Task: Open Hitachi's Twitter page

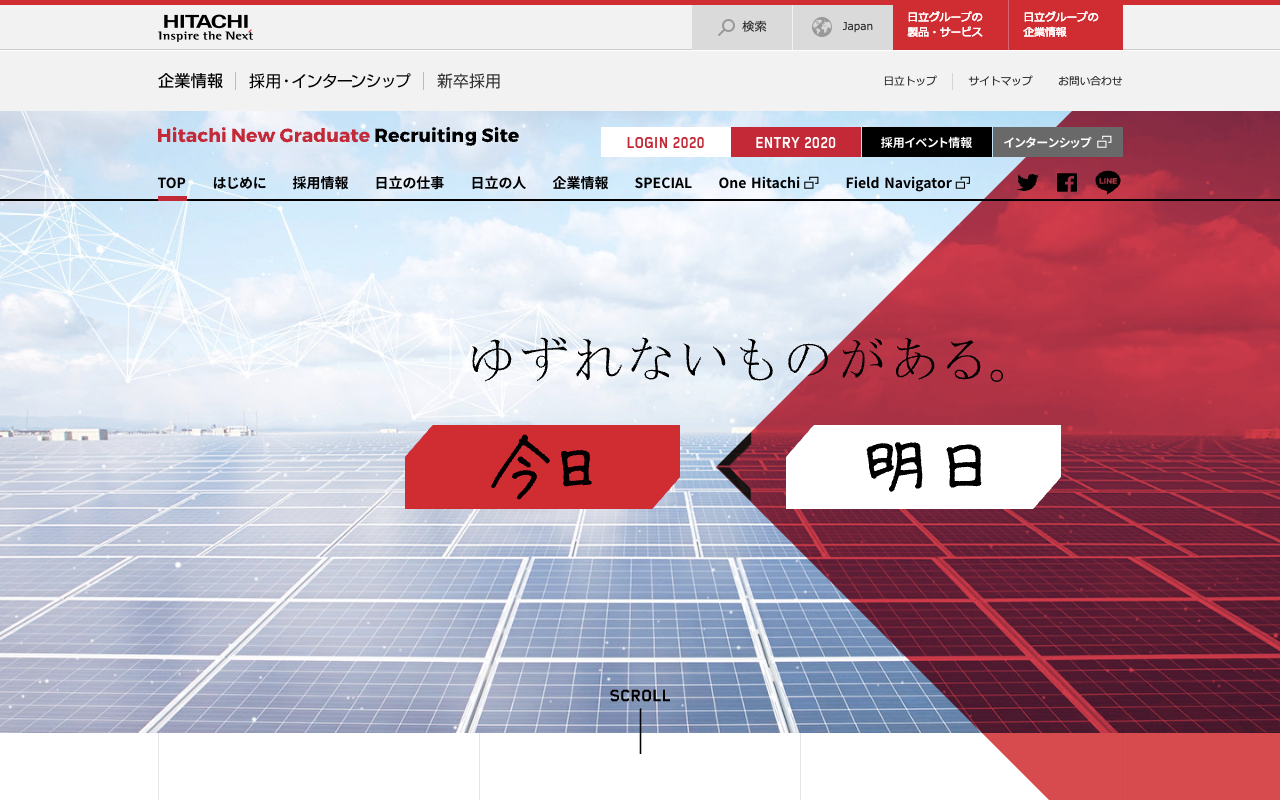Action: click(x=1027, y=183)
